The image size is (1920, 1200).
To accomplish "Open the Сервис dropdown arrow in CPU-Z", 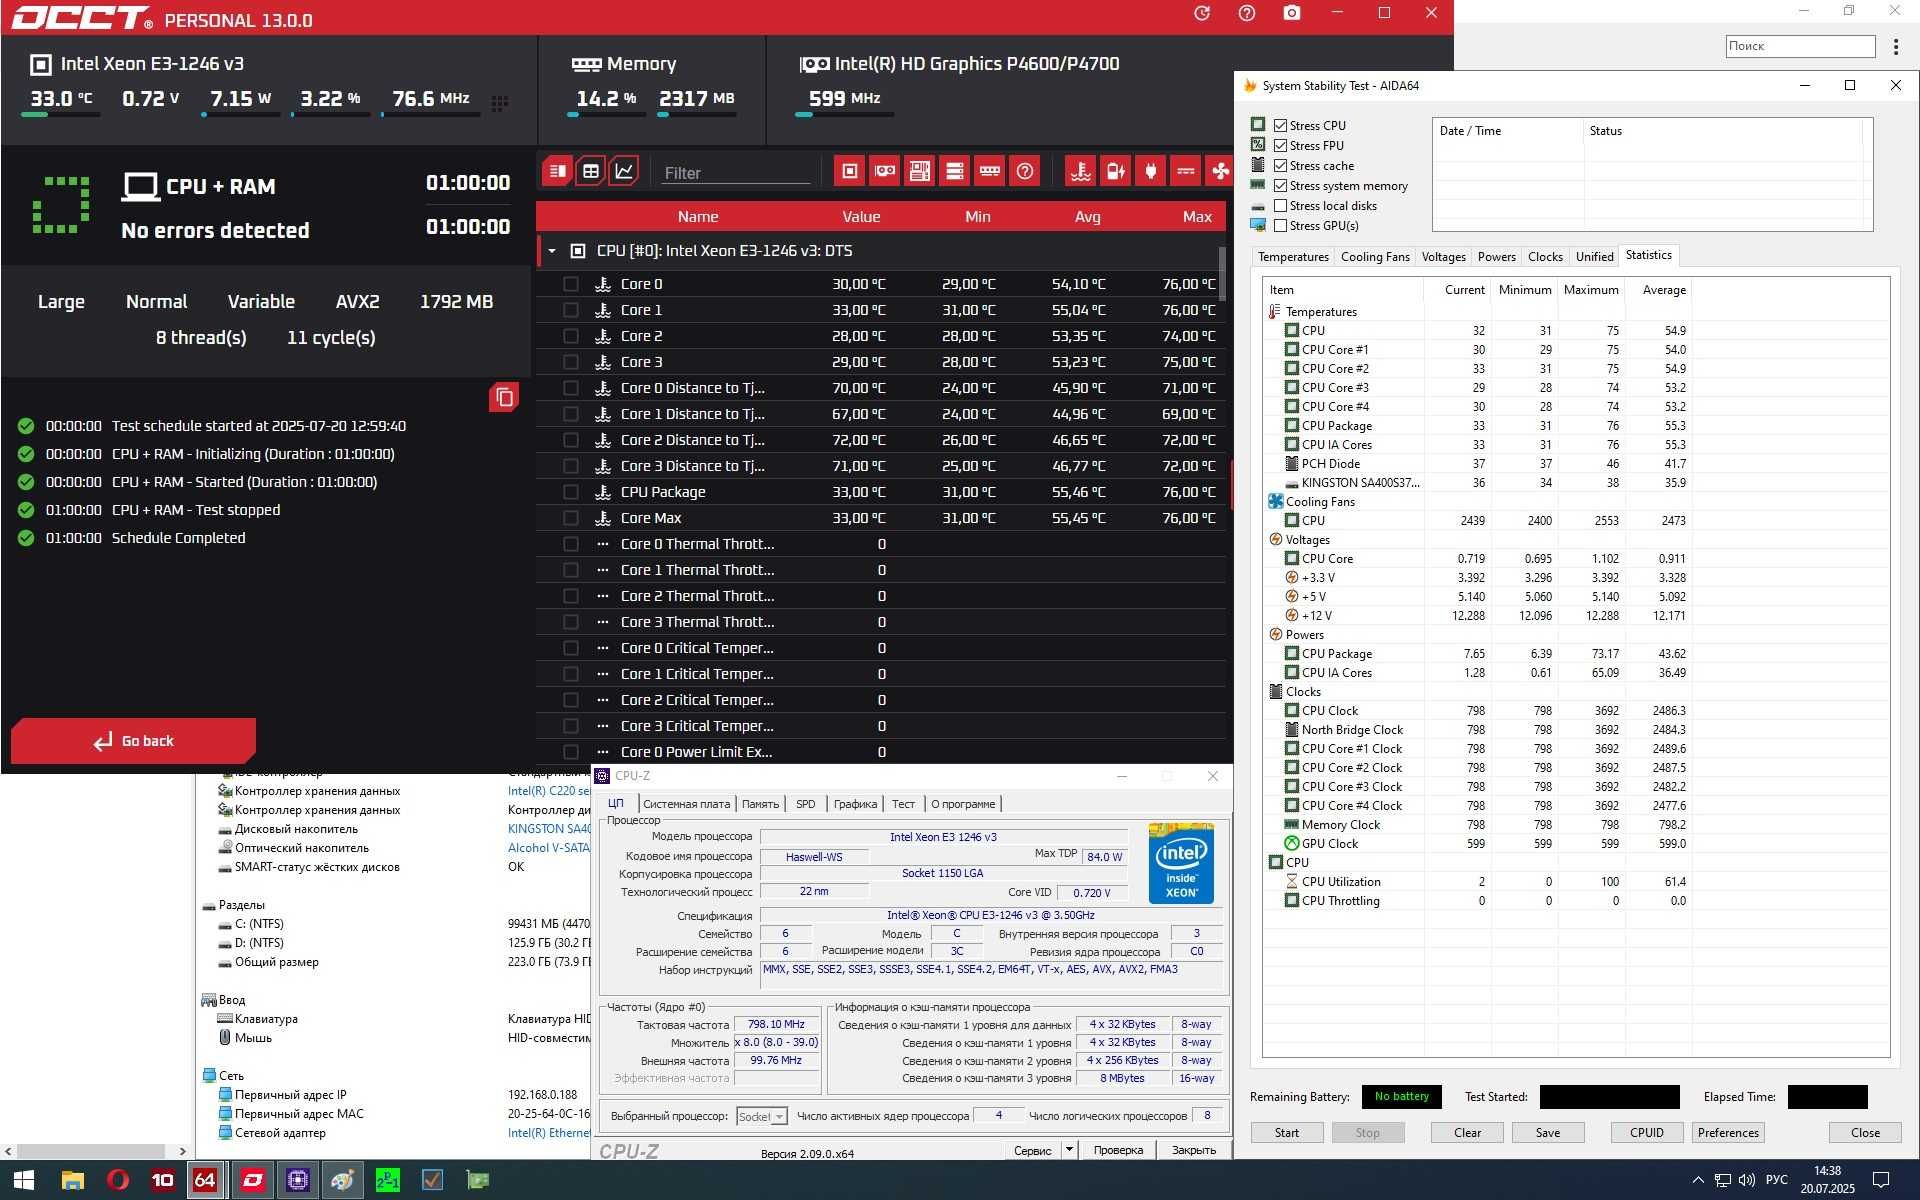I will coord(1069,1150).
